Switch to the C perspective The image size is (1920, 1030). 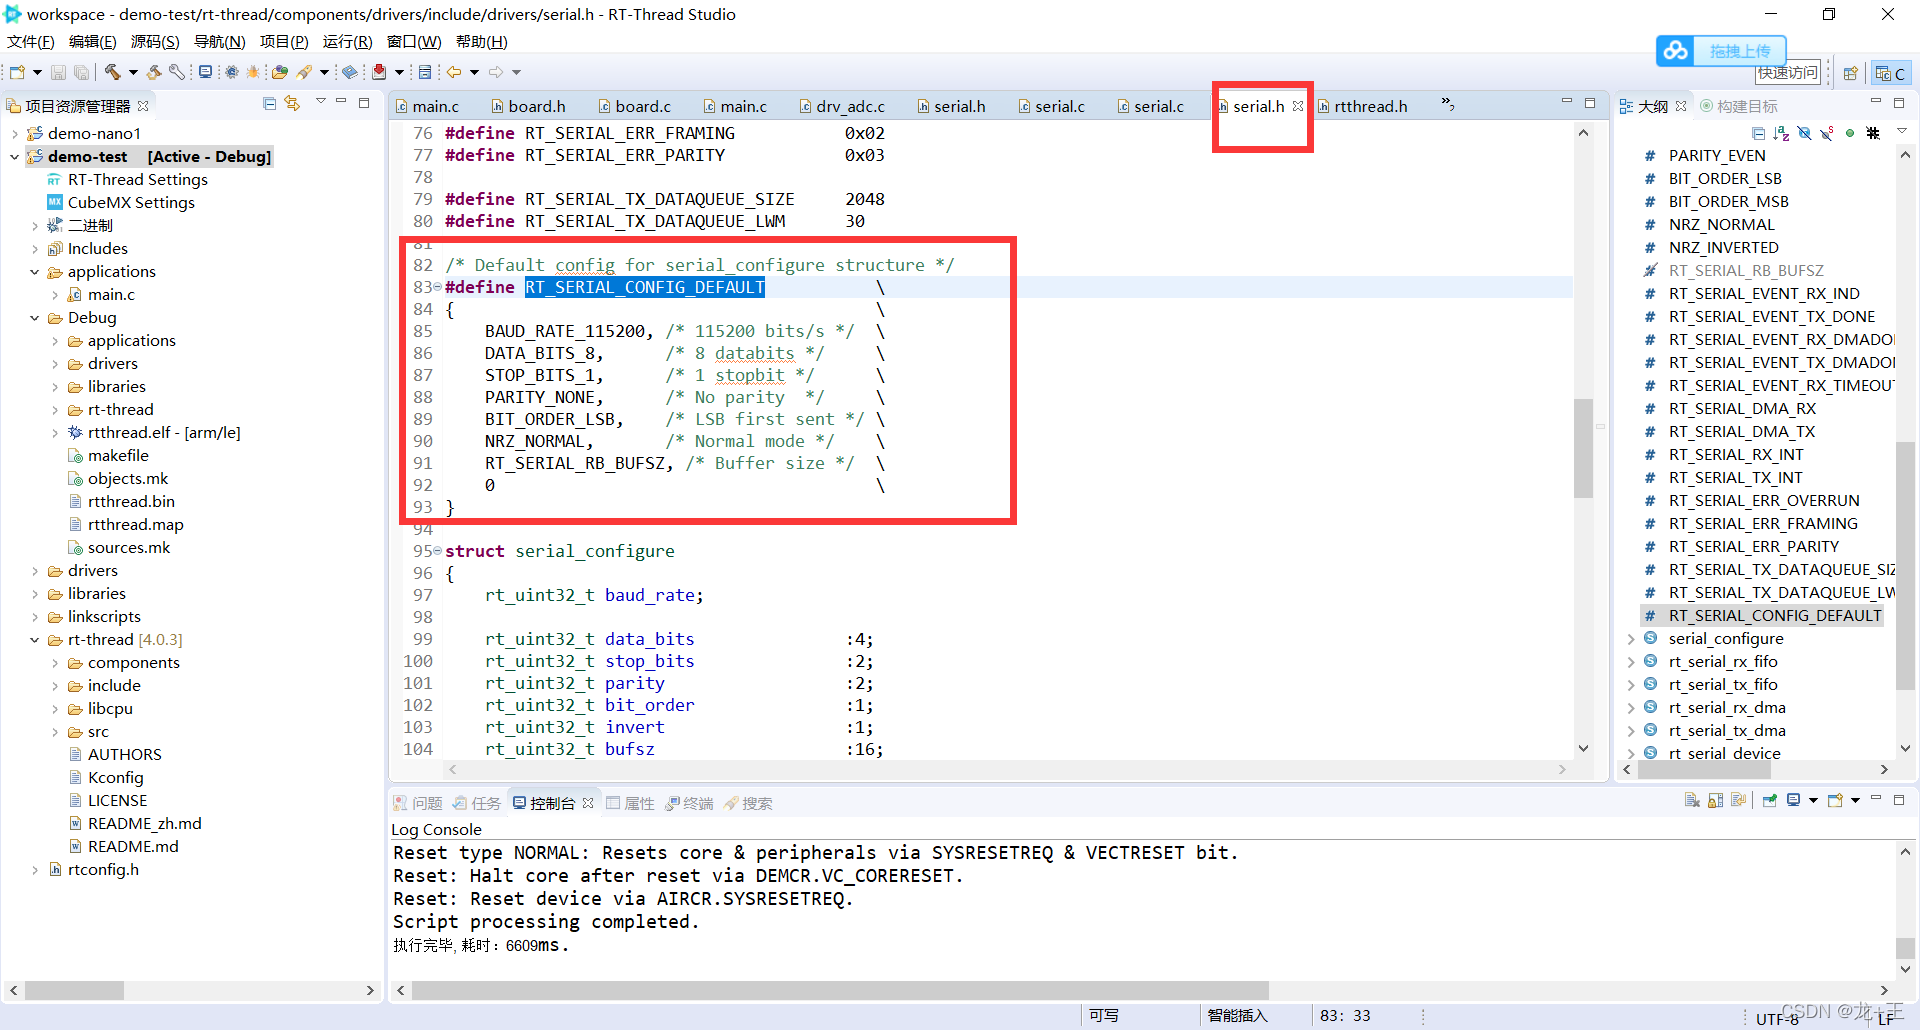[x=1890, y=73]
